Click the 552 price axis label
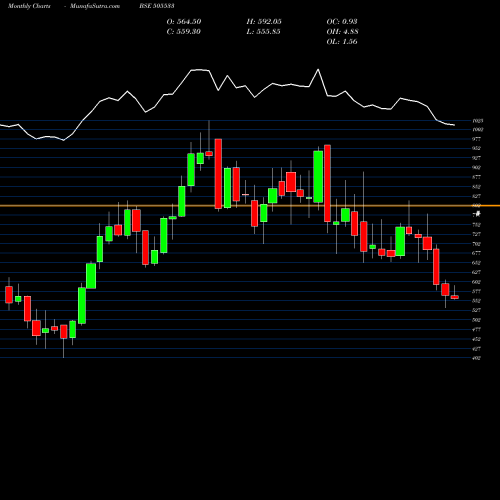The image size is (500, 500). (x=477, y=301)
